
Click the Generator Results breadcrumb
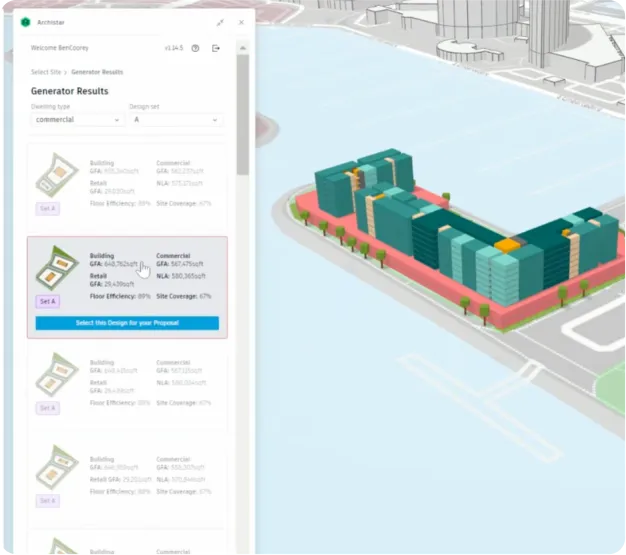point(97,72)
